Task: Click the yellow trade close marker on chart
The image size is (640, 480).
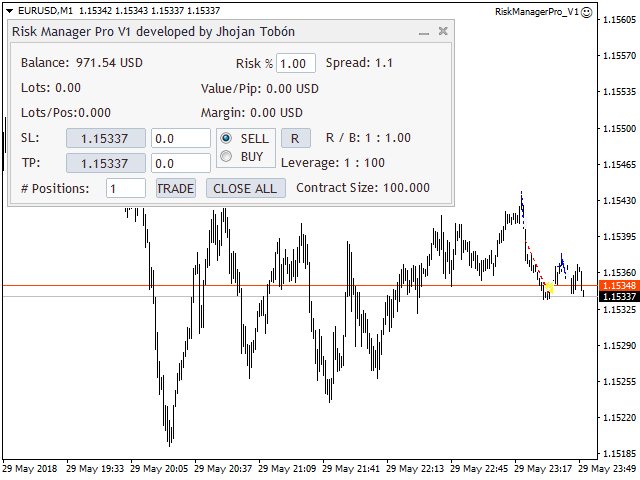Action: [x=549, y=287]
